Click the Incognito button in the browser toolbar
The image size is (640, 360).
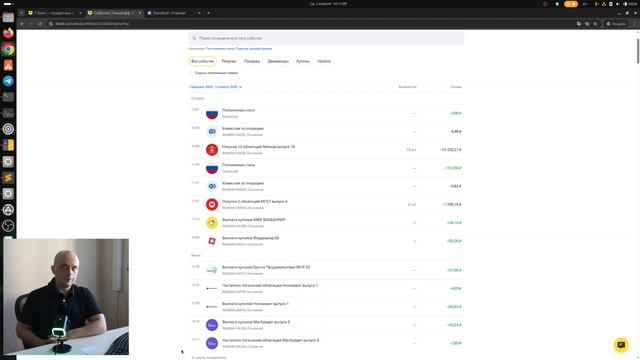(x=616, y=24)
